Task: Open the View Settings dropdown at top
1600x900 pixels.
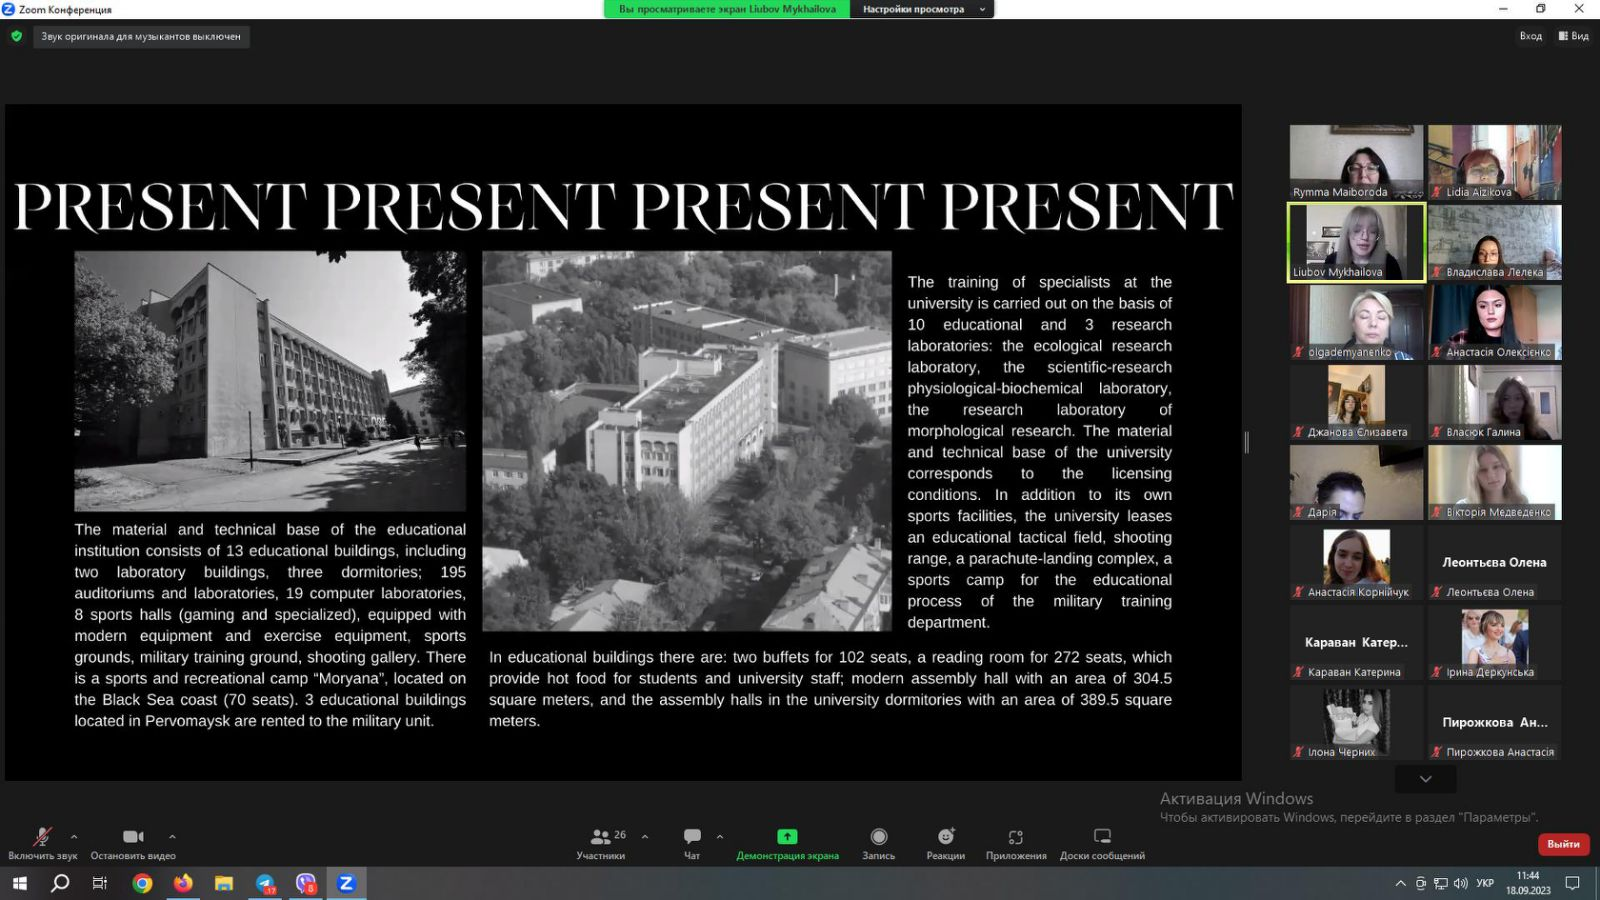Action: (x=922, y=9)
